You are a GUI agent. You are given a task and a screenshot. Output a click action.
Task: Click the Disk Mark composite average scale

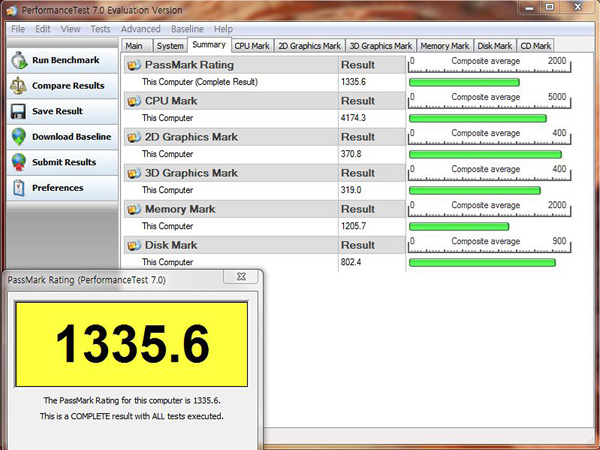[489, 245]
